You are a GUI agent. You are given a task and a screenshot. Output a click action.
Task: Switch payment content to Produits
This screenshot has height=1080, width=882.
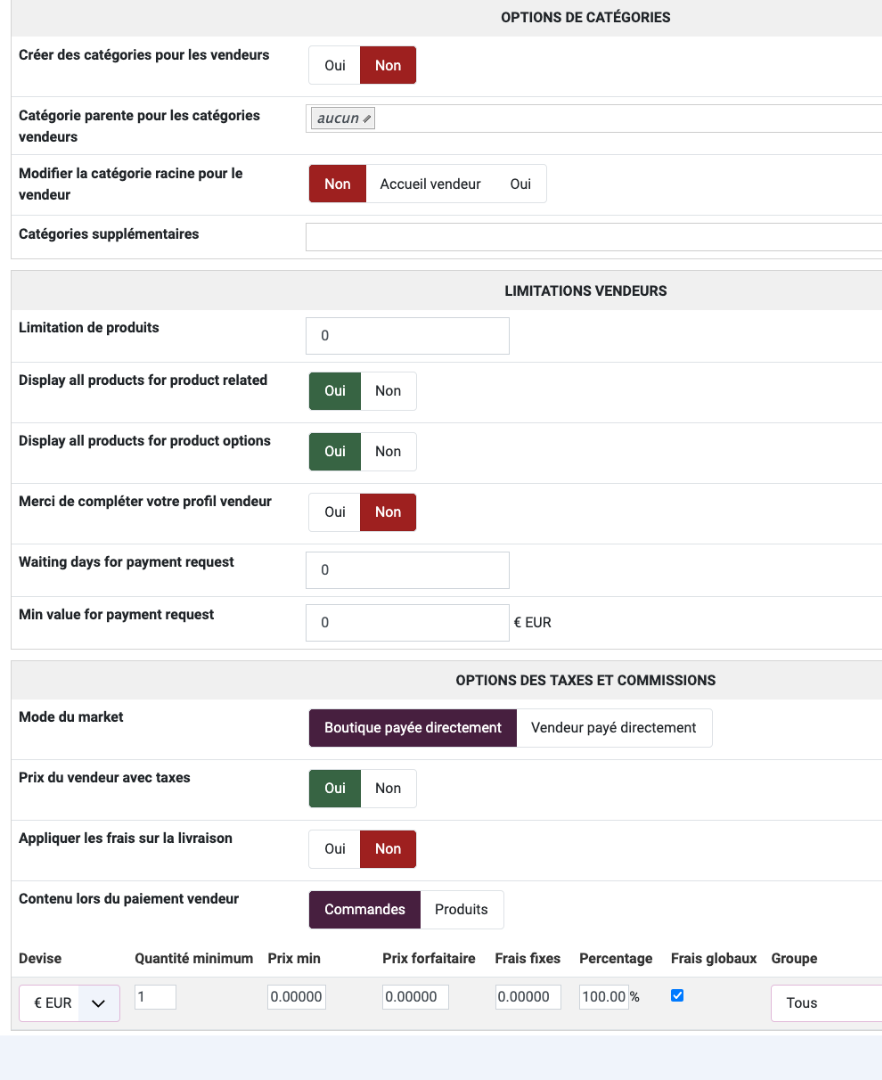point(461,910)
